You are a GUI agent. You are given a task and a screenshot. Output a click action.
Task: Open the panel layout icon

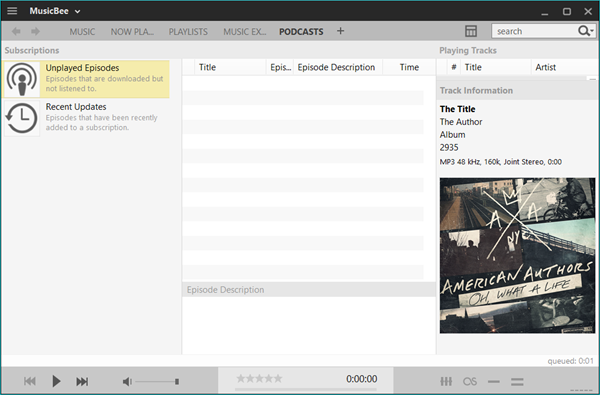471,31
